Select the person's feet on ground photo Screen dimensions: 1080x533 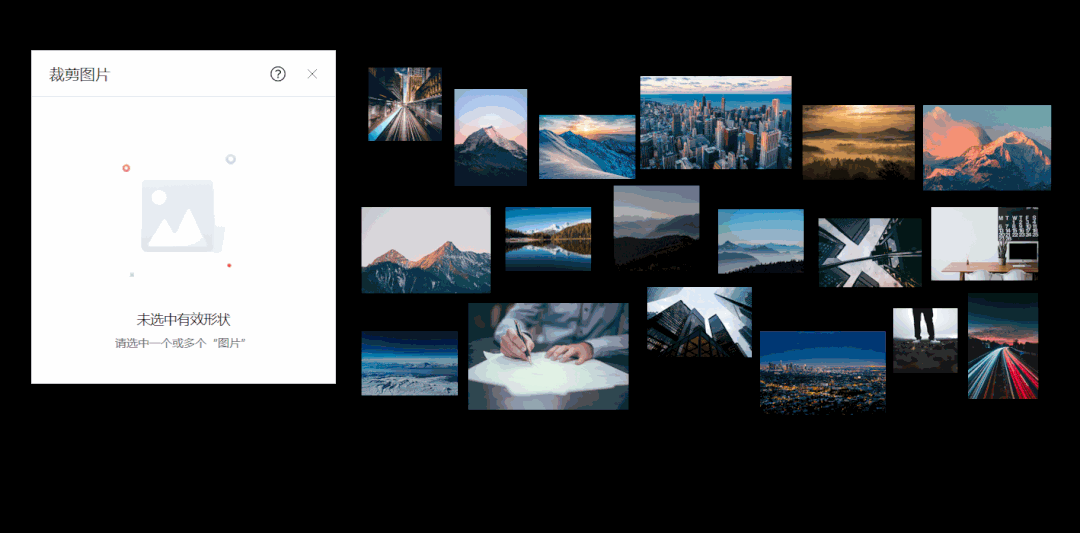[x=925, y=340]
